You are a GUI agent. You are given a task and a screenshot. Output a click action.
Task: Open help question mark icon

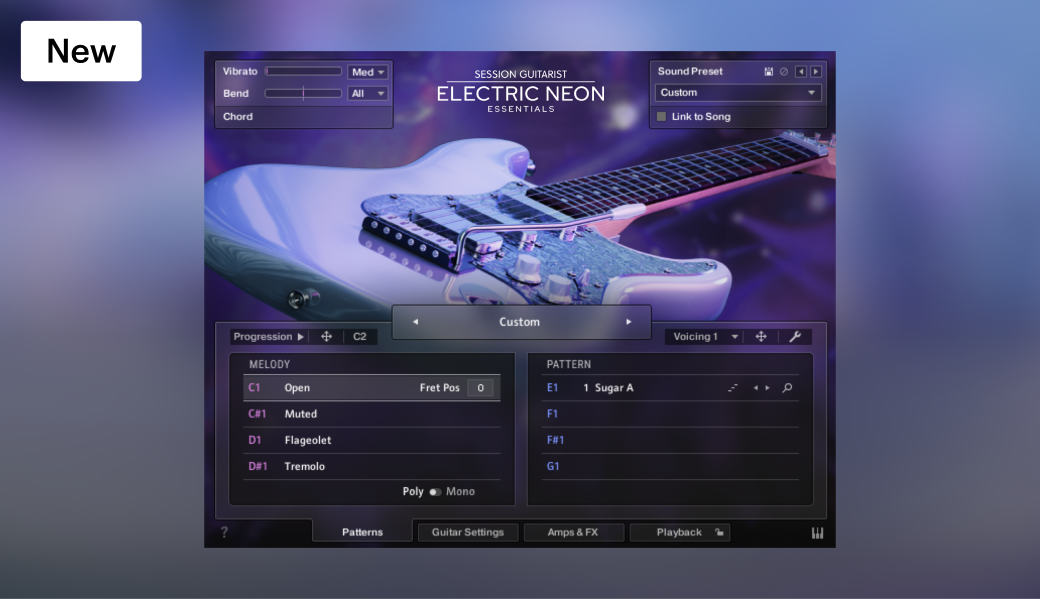coord(224,533)
